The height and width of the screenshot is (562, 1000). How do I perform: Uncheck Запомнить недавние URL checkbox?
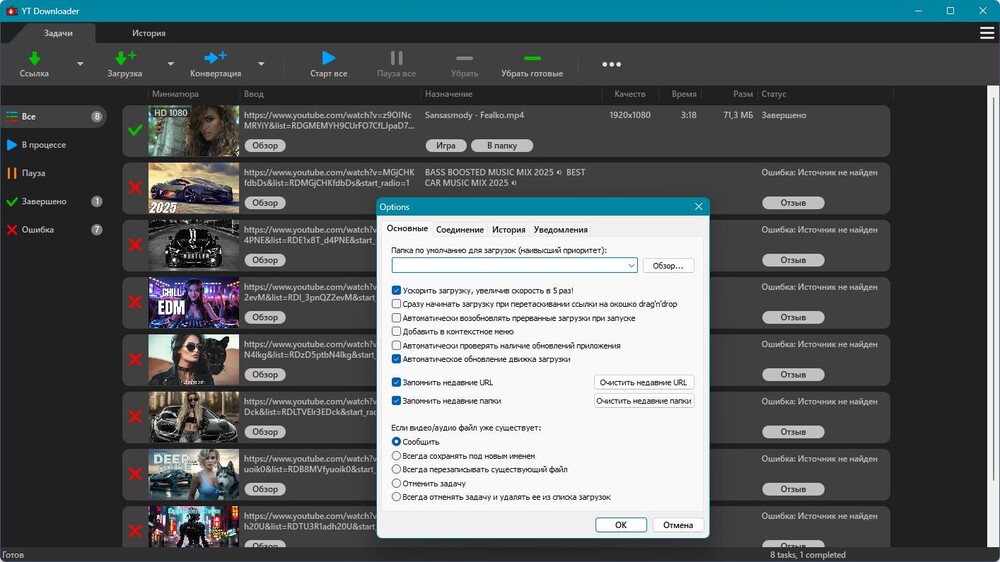pos(397,382)
